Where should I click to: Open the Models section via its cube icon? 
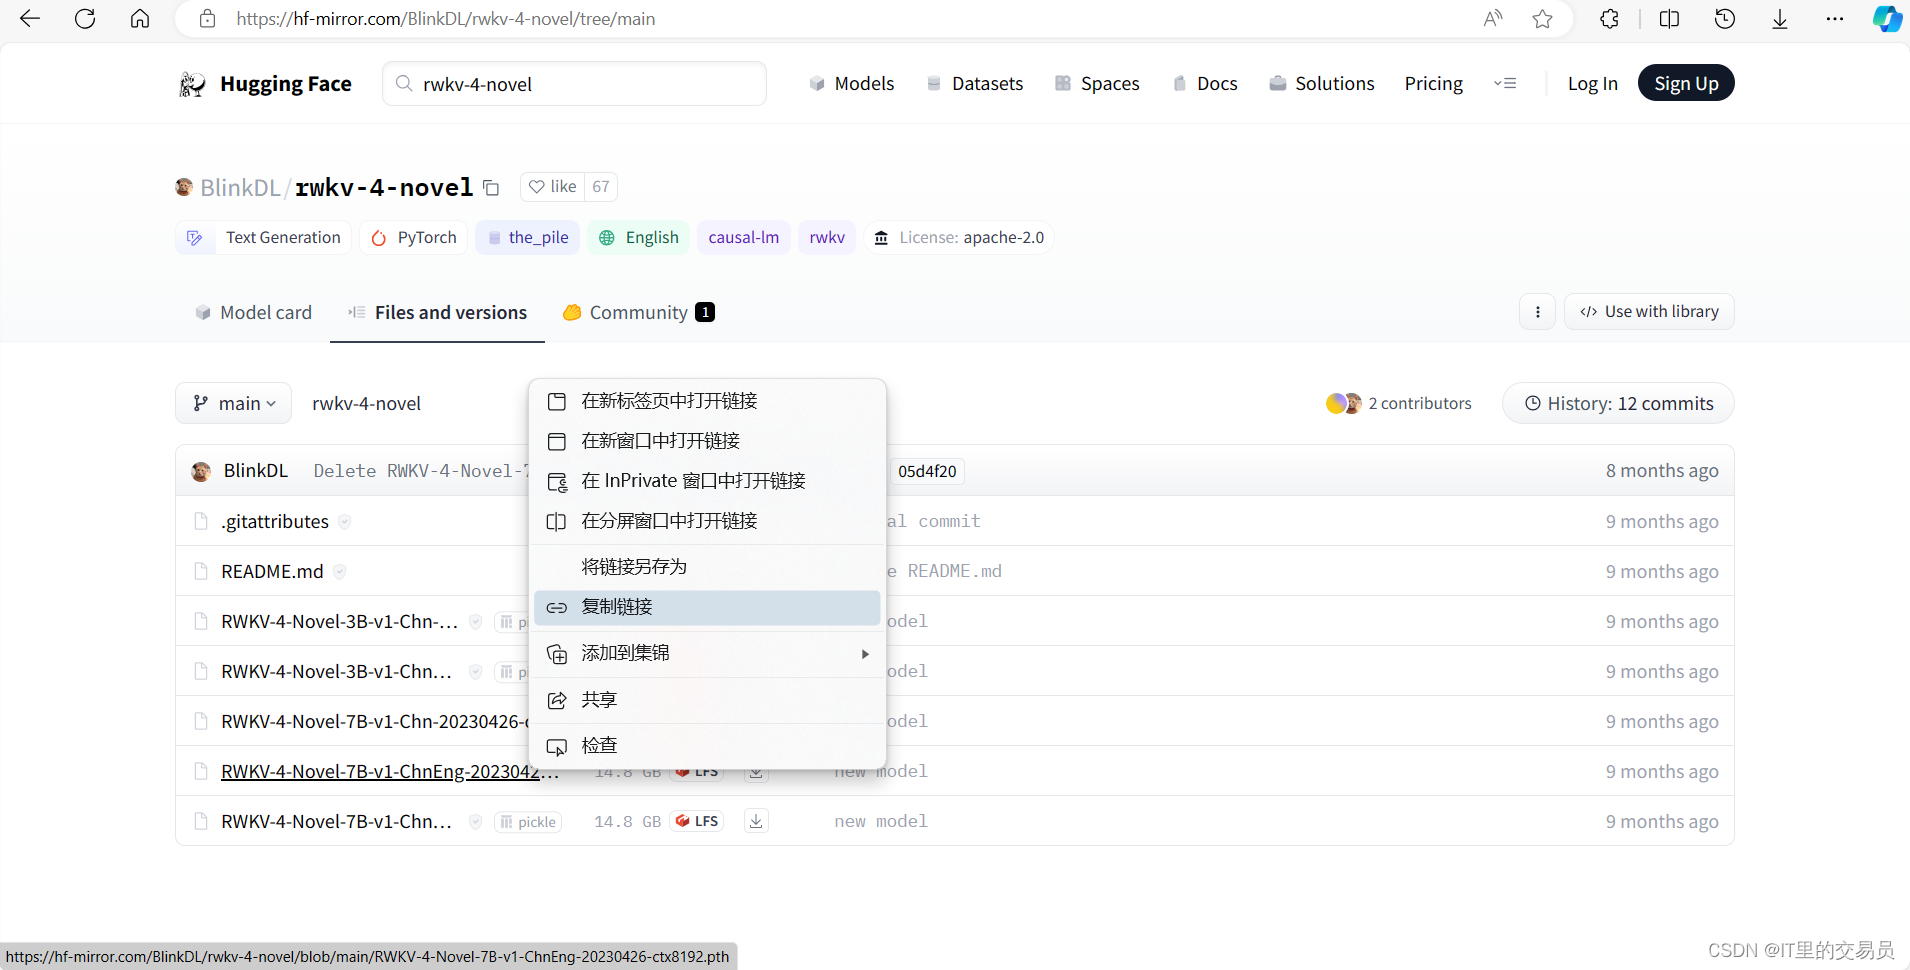(x=817, y=84)
